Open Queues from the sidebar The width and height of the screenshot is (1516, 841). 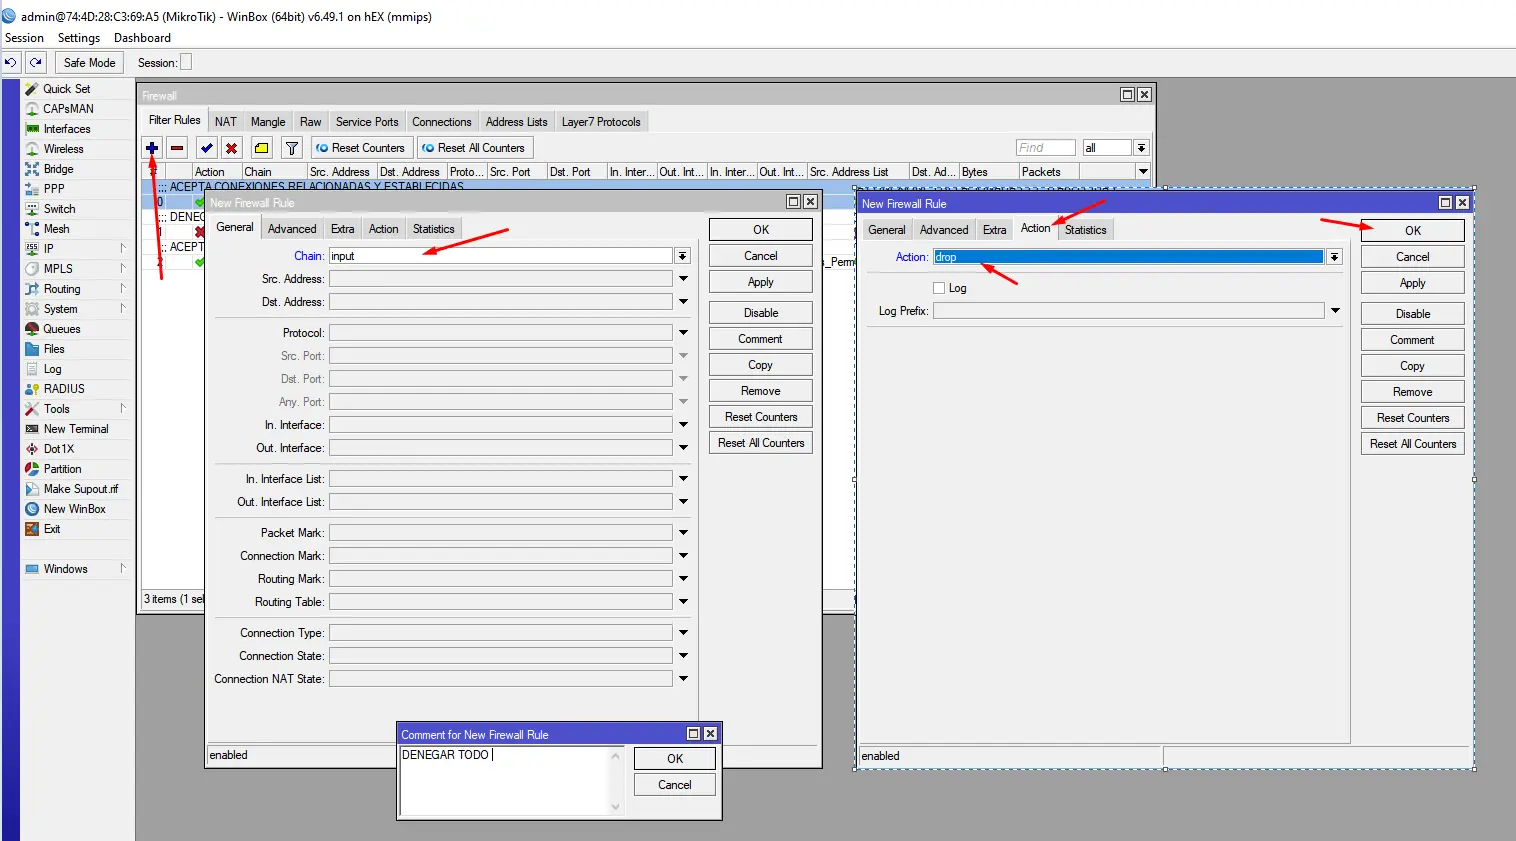(61, 329)
